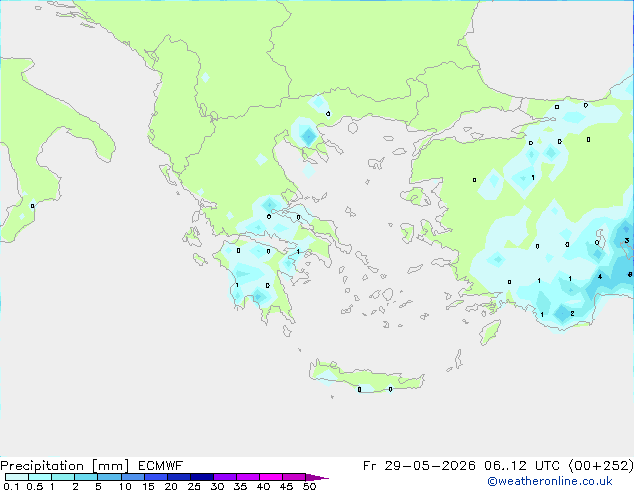Click the island of Crete on the map
The width and height of the screenshot is (634, 490).
coord(366,379)
